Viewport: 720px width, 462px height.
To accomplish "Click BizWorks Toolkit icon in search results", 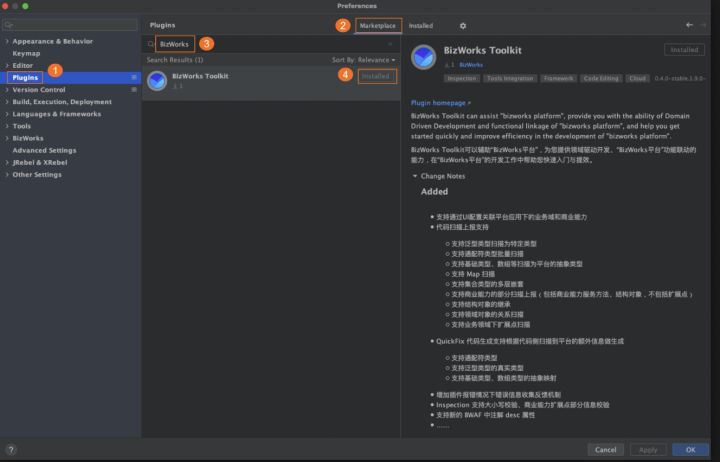I will coord(157,81).
